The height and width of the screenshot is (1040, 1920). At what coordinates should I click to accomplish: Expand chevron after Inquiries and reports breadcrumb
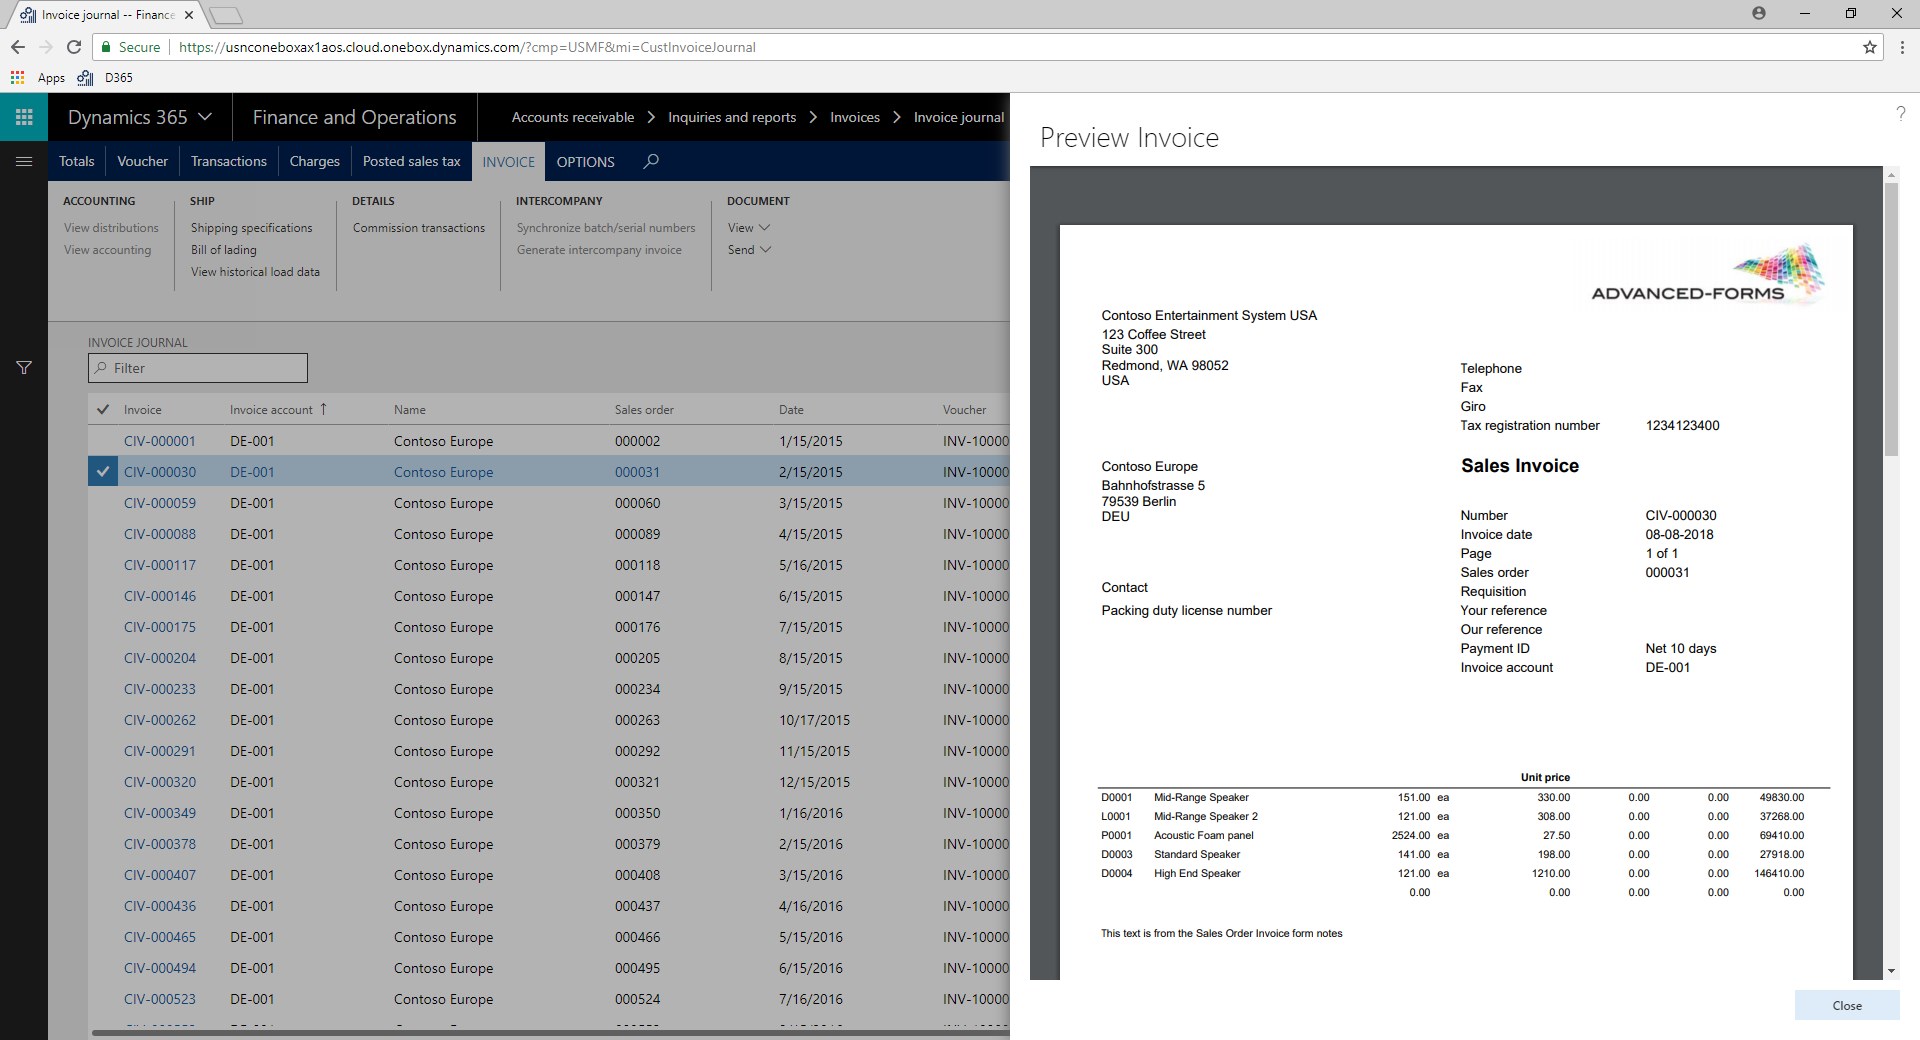813,117
